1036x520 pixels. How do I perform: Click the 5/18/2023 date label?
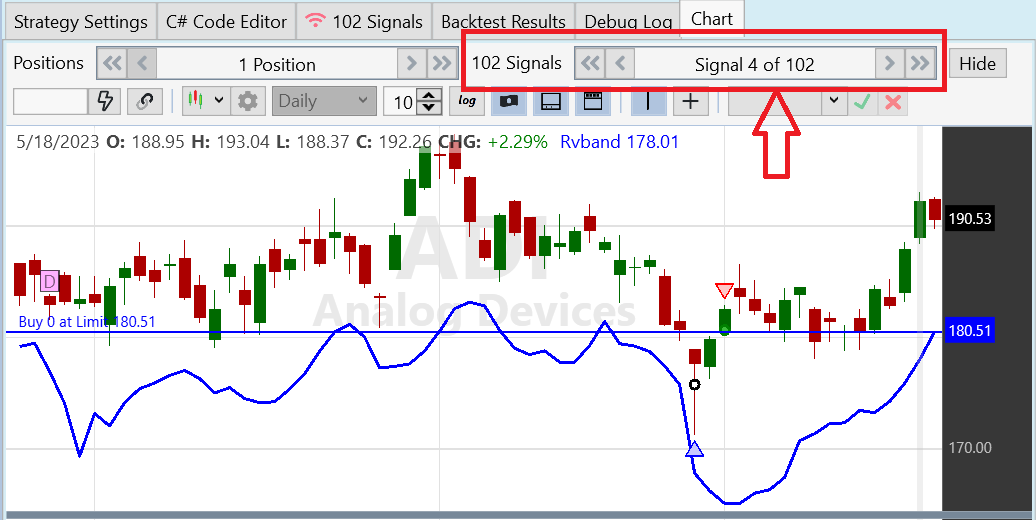[x=57, y=142]
